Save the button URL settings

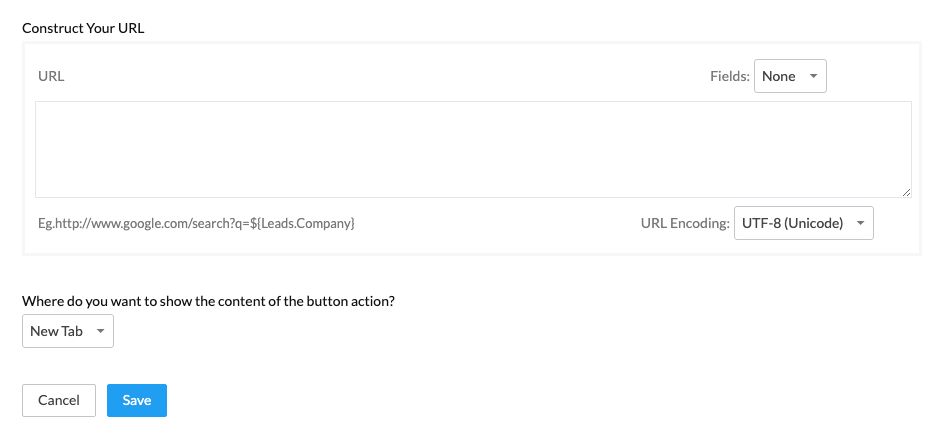click(x=137, y=400)
